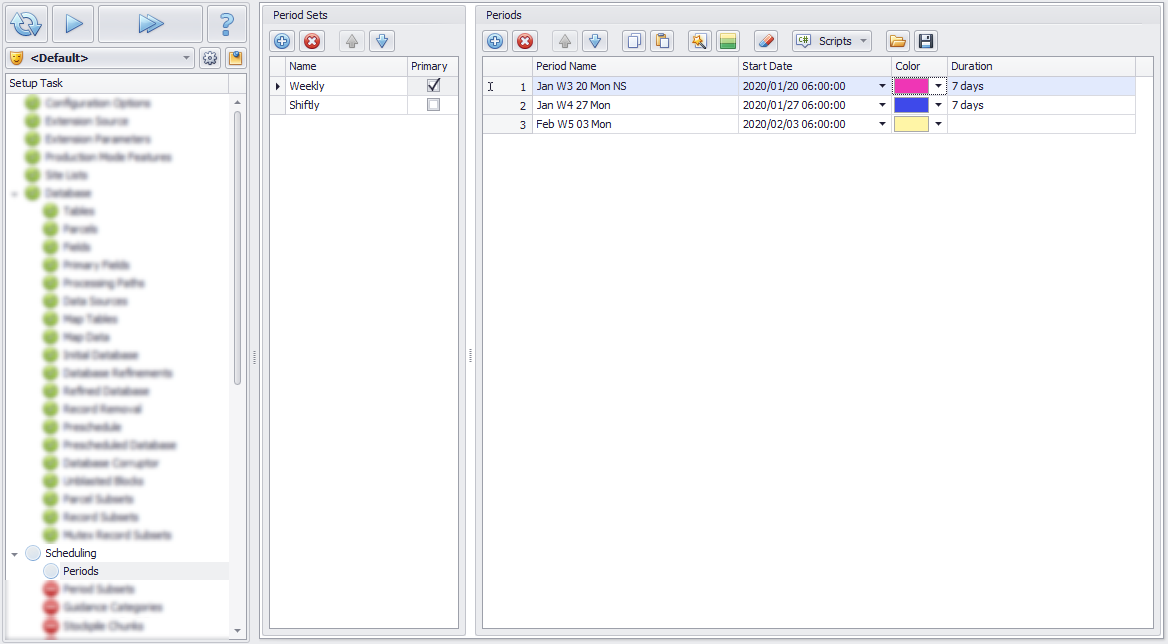This screenshot has width=1168, height=644.
Task: Click the eraser clear icon
Action: pos(766,41)
